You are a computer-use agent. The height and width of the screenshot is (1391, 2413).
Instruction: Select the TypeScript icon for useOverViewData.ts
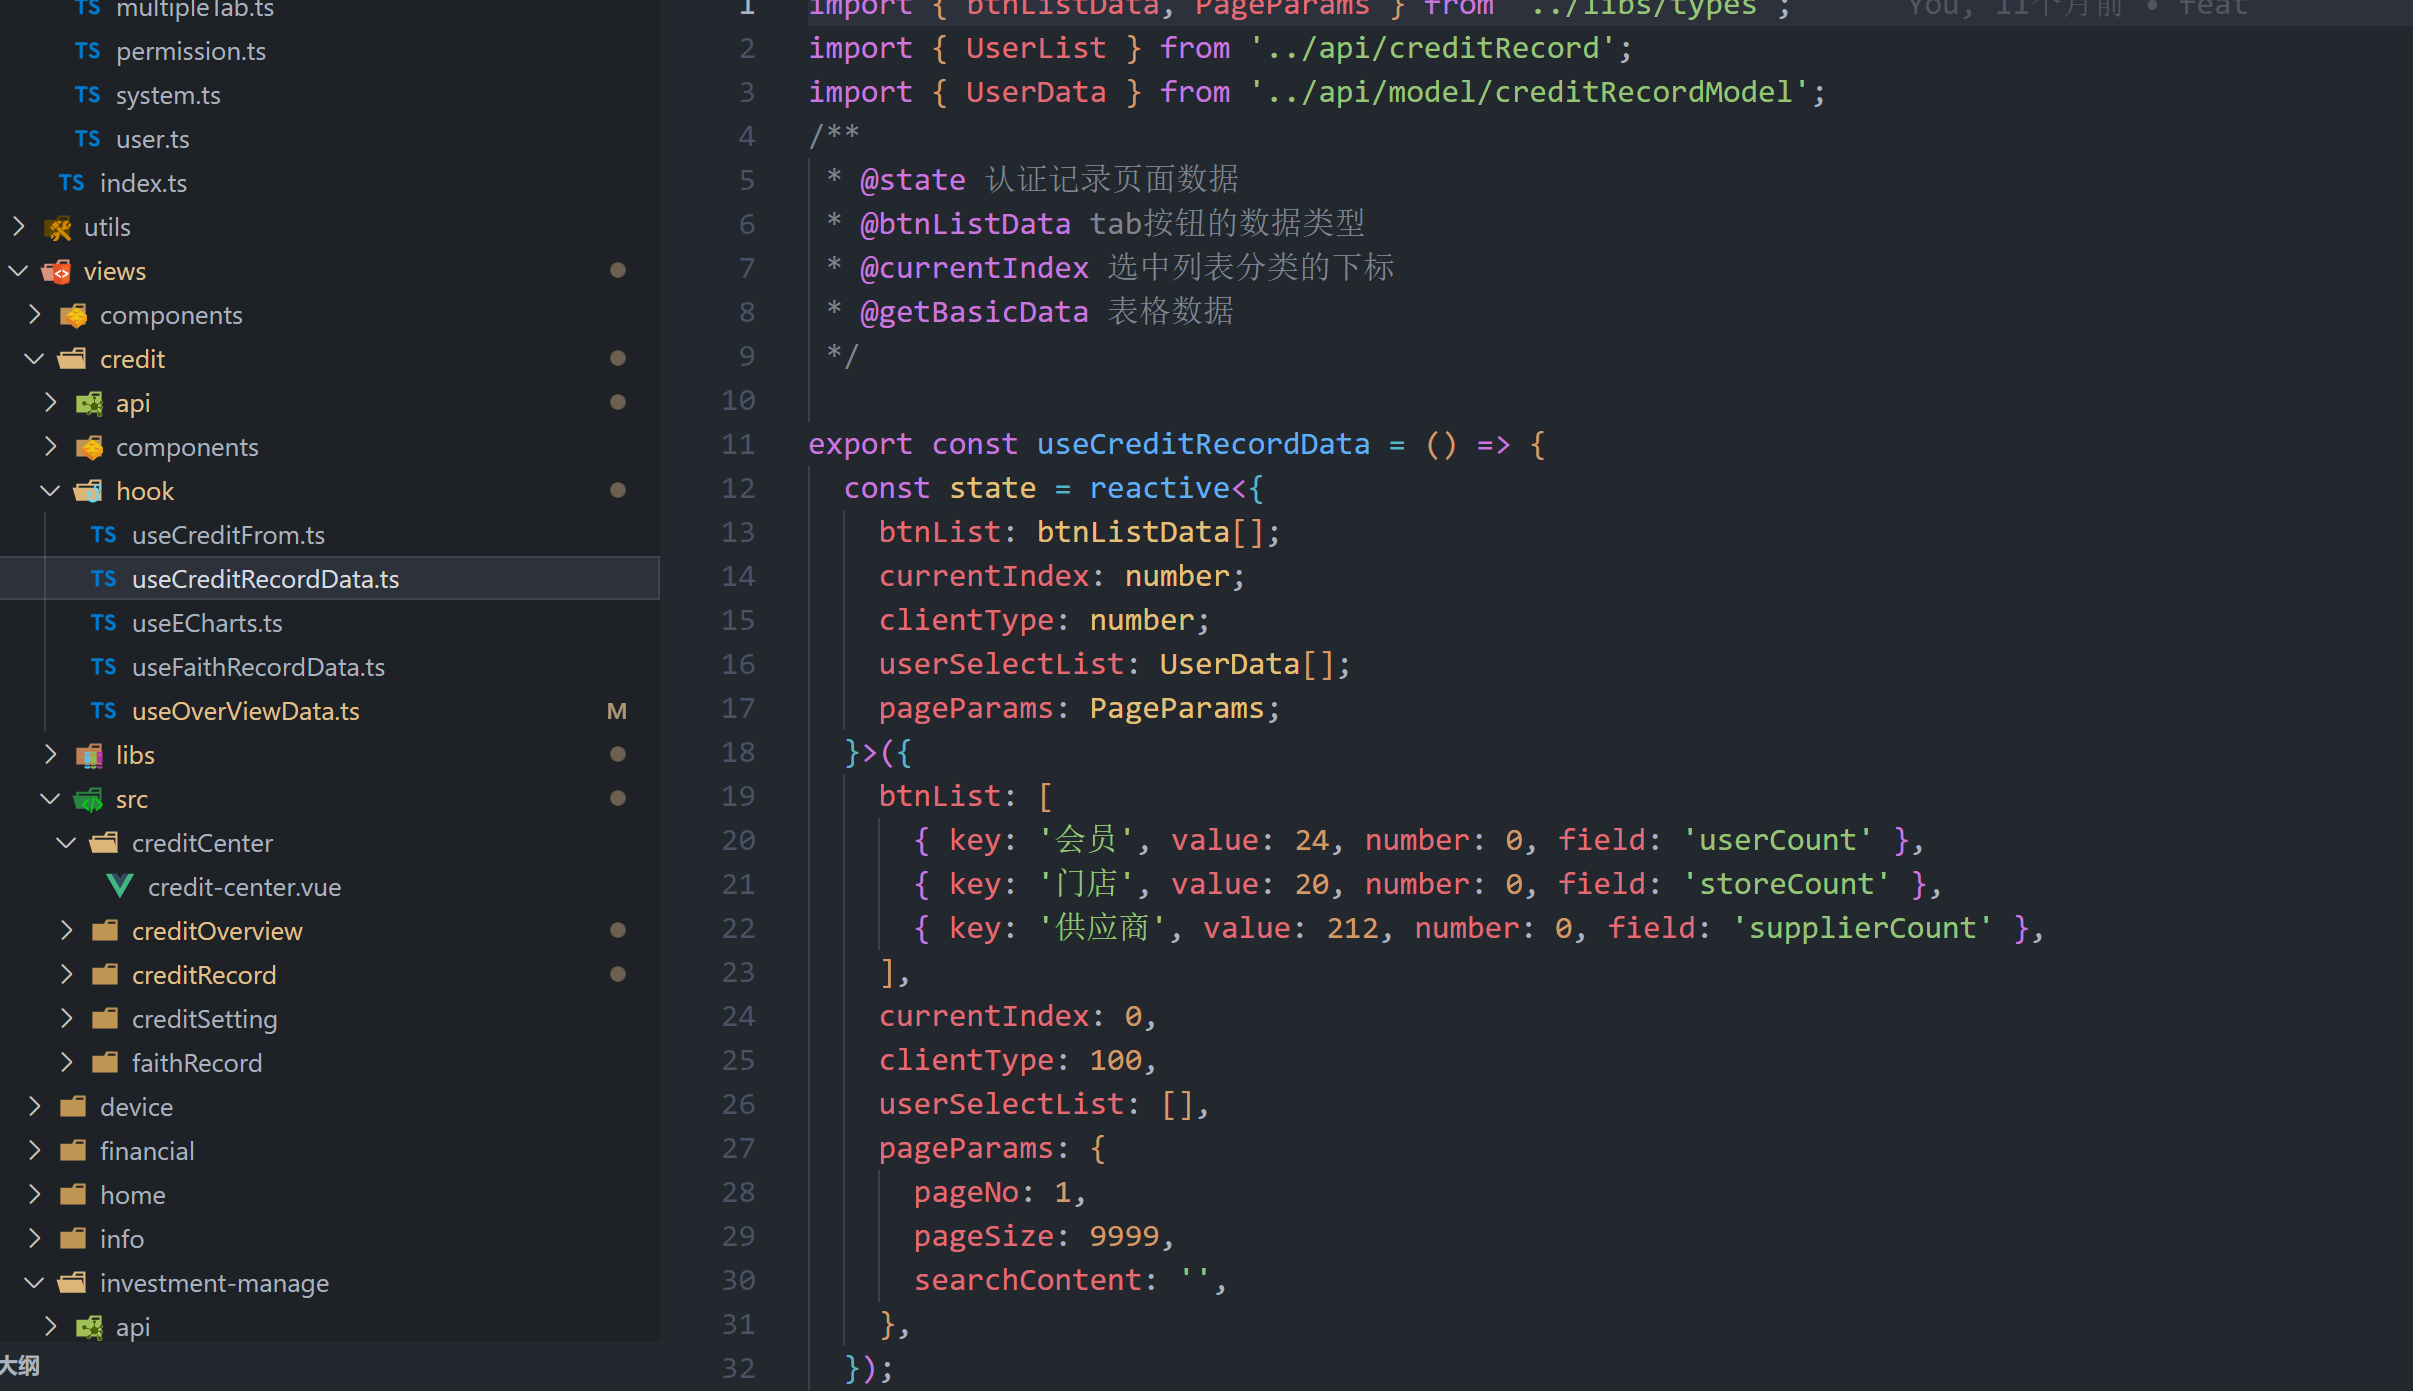[103, 711]
